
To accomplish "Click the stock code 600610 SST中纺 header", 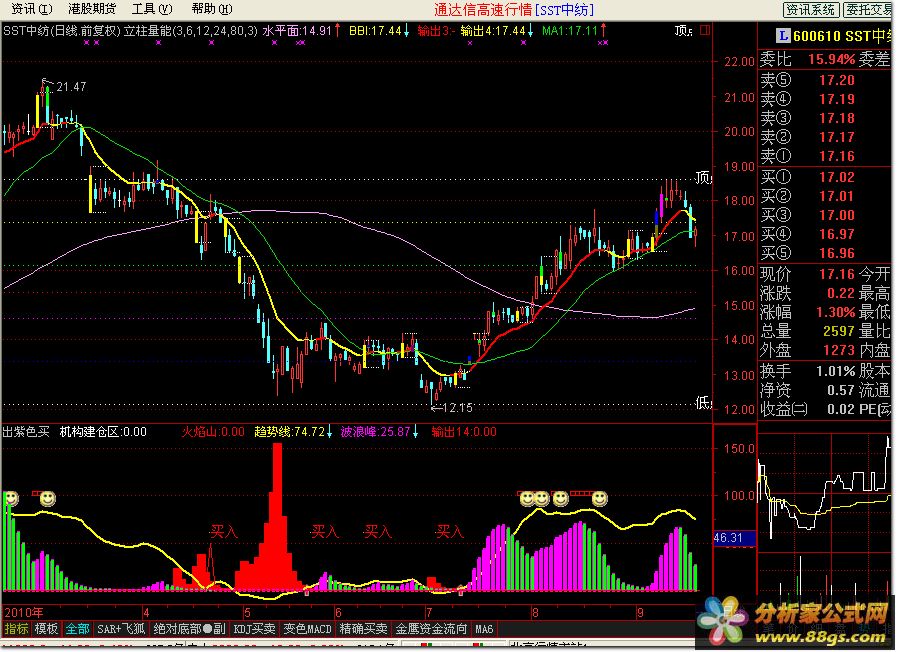I will pos(842,36).
